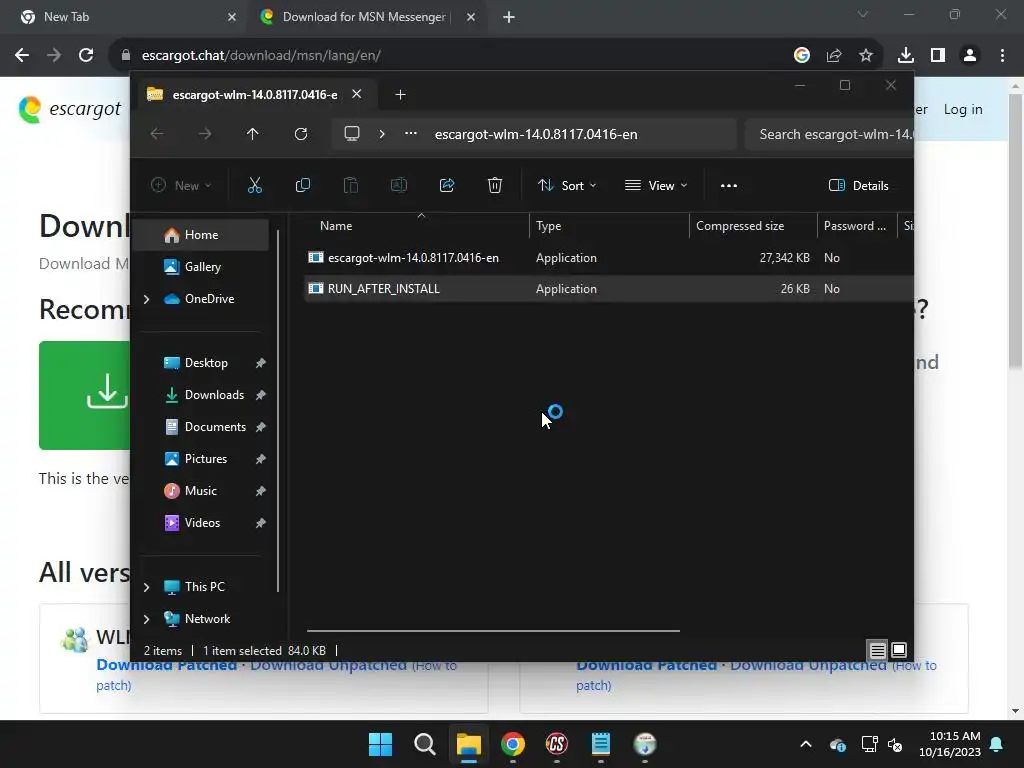Open the address bar ellipsis for hidden path
This screenshot has width=1024, height=768.
411,133
